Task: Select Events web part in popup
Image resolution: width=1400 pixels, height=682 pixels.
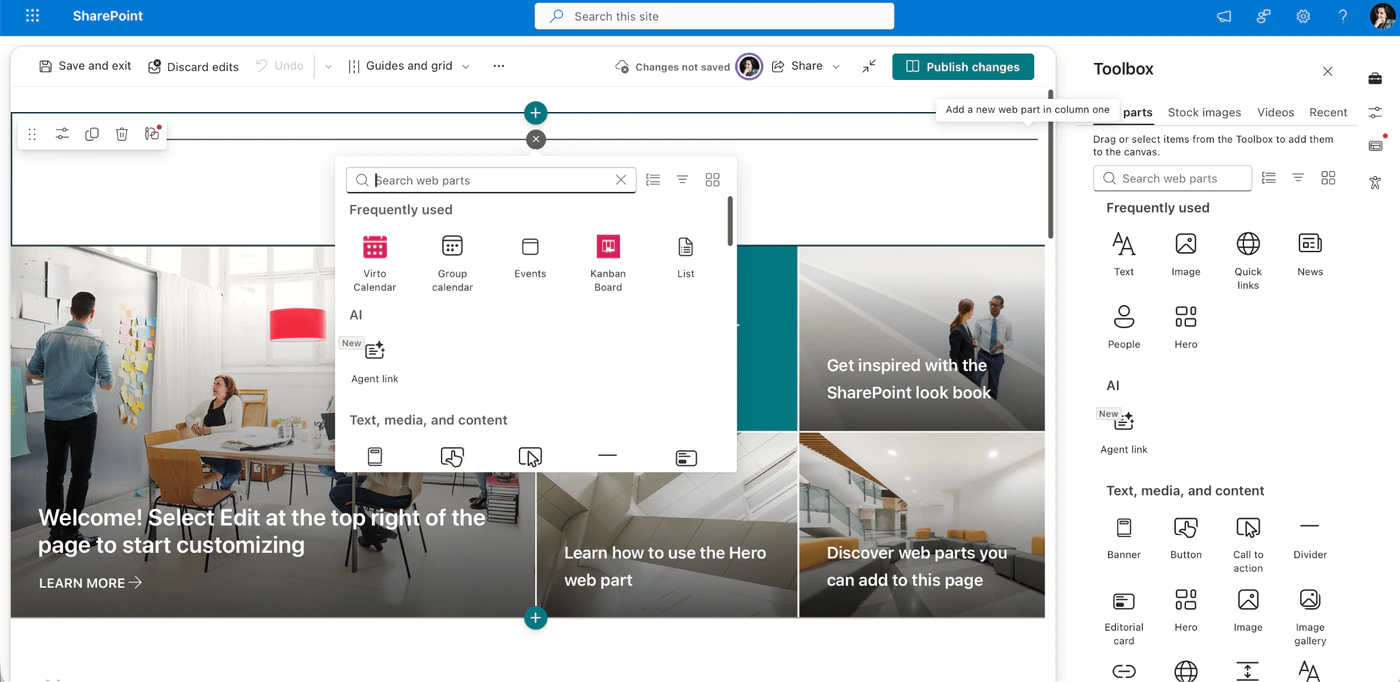Action: [x=530, y=257]
